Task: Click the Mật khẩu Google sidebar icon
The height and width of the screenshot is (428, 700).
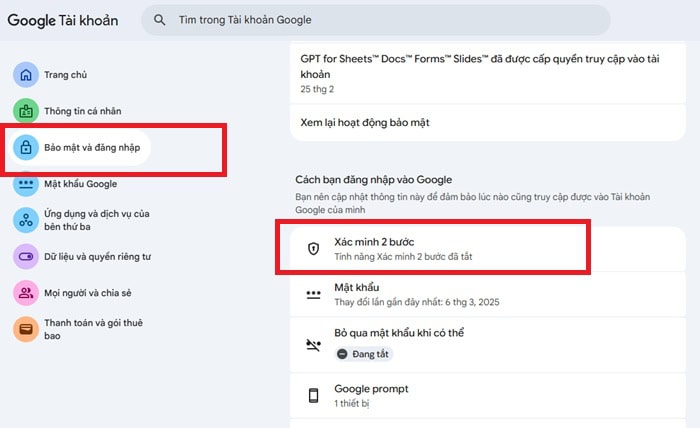Action: tap(25, 184)
